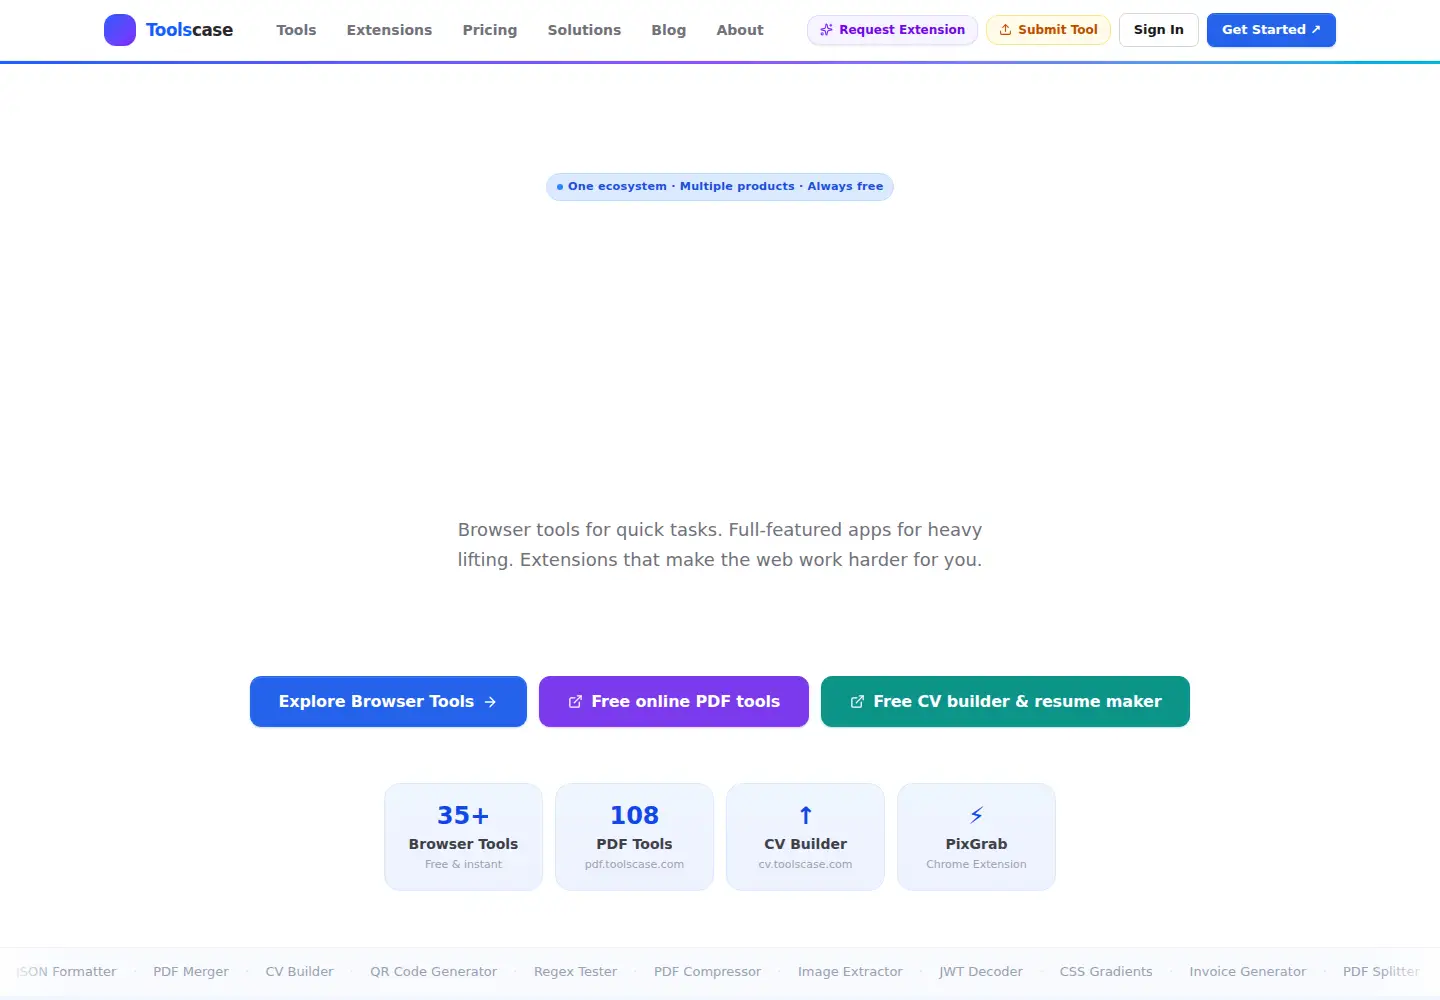Go to the Pricing page

click(x=490, y=30)
